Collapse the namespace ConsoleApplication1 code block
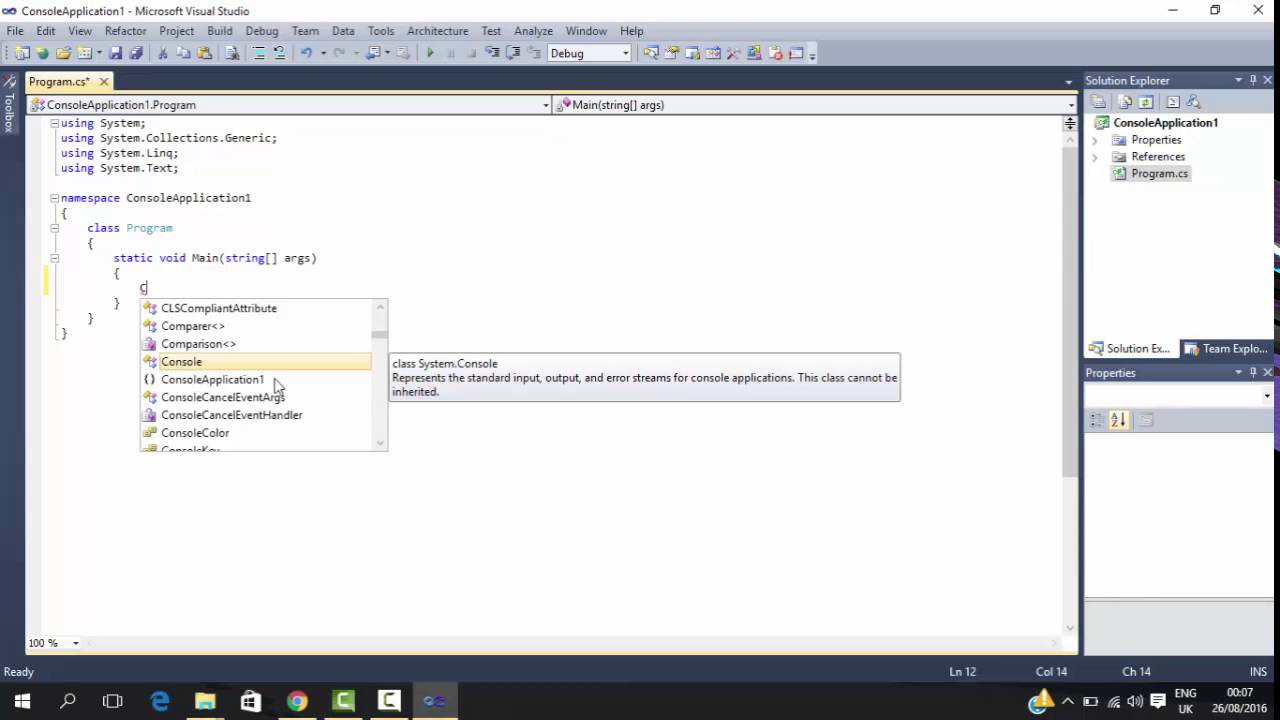This screenshot has height=720, width=1280. point(54,198)
